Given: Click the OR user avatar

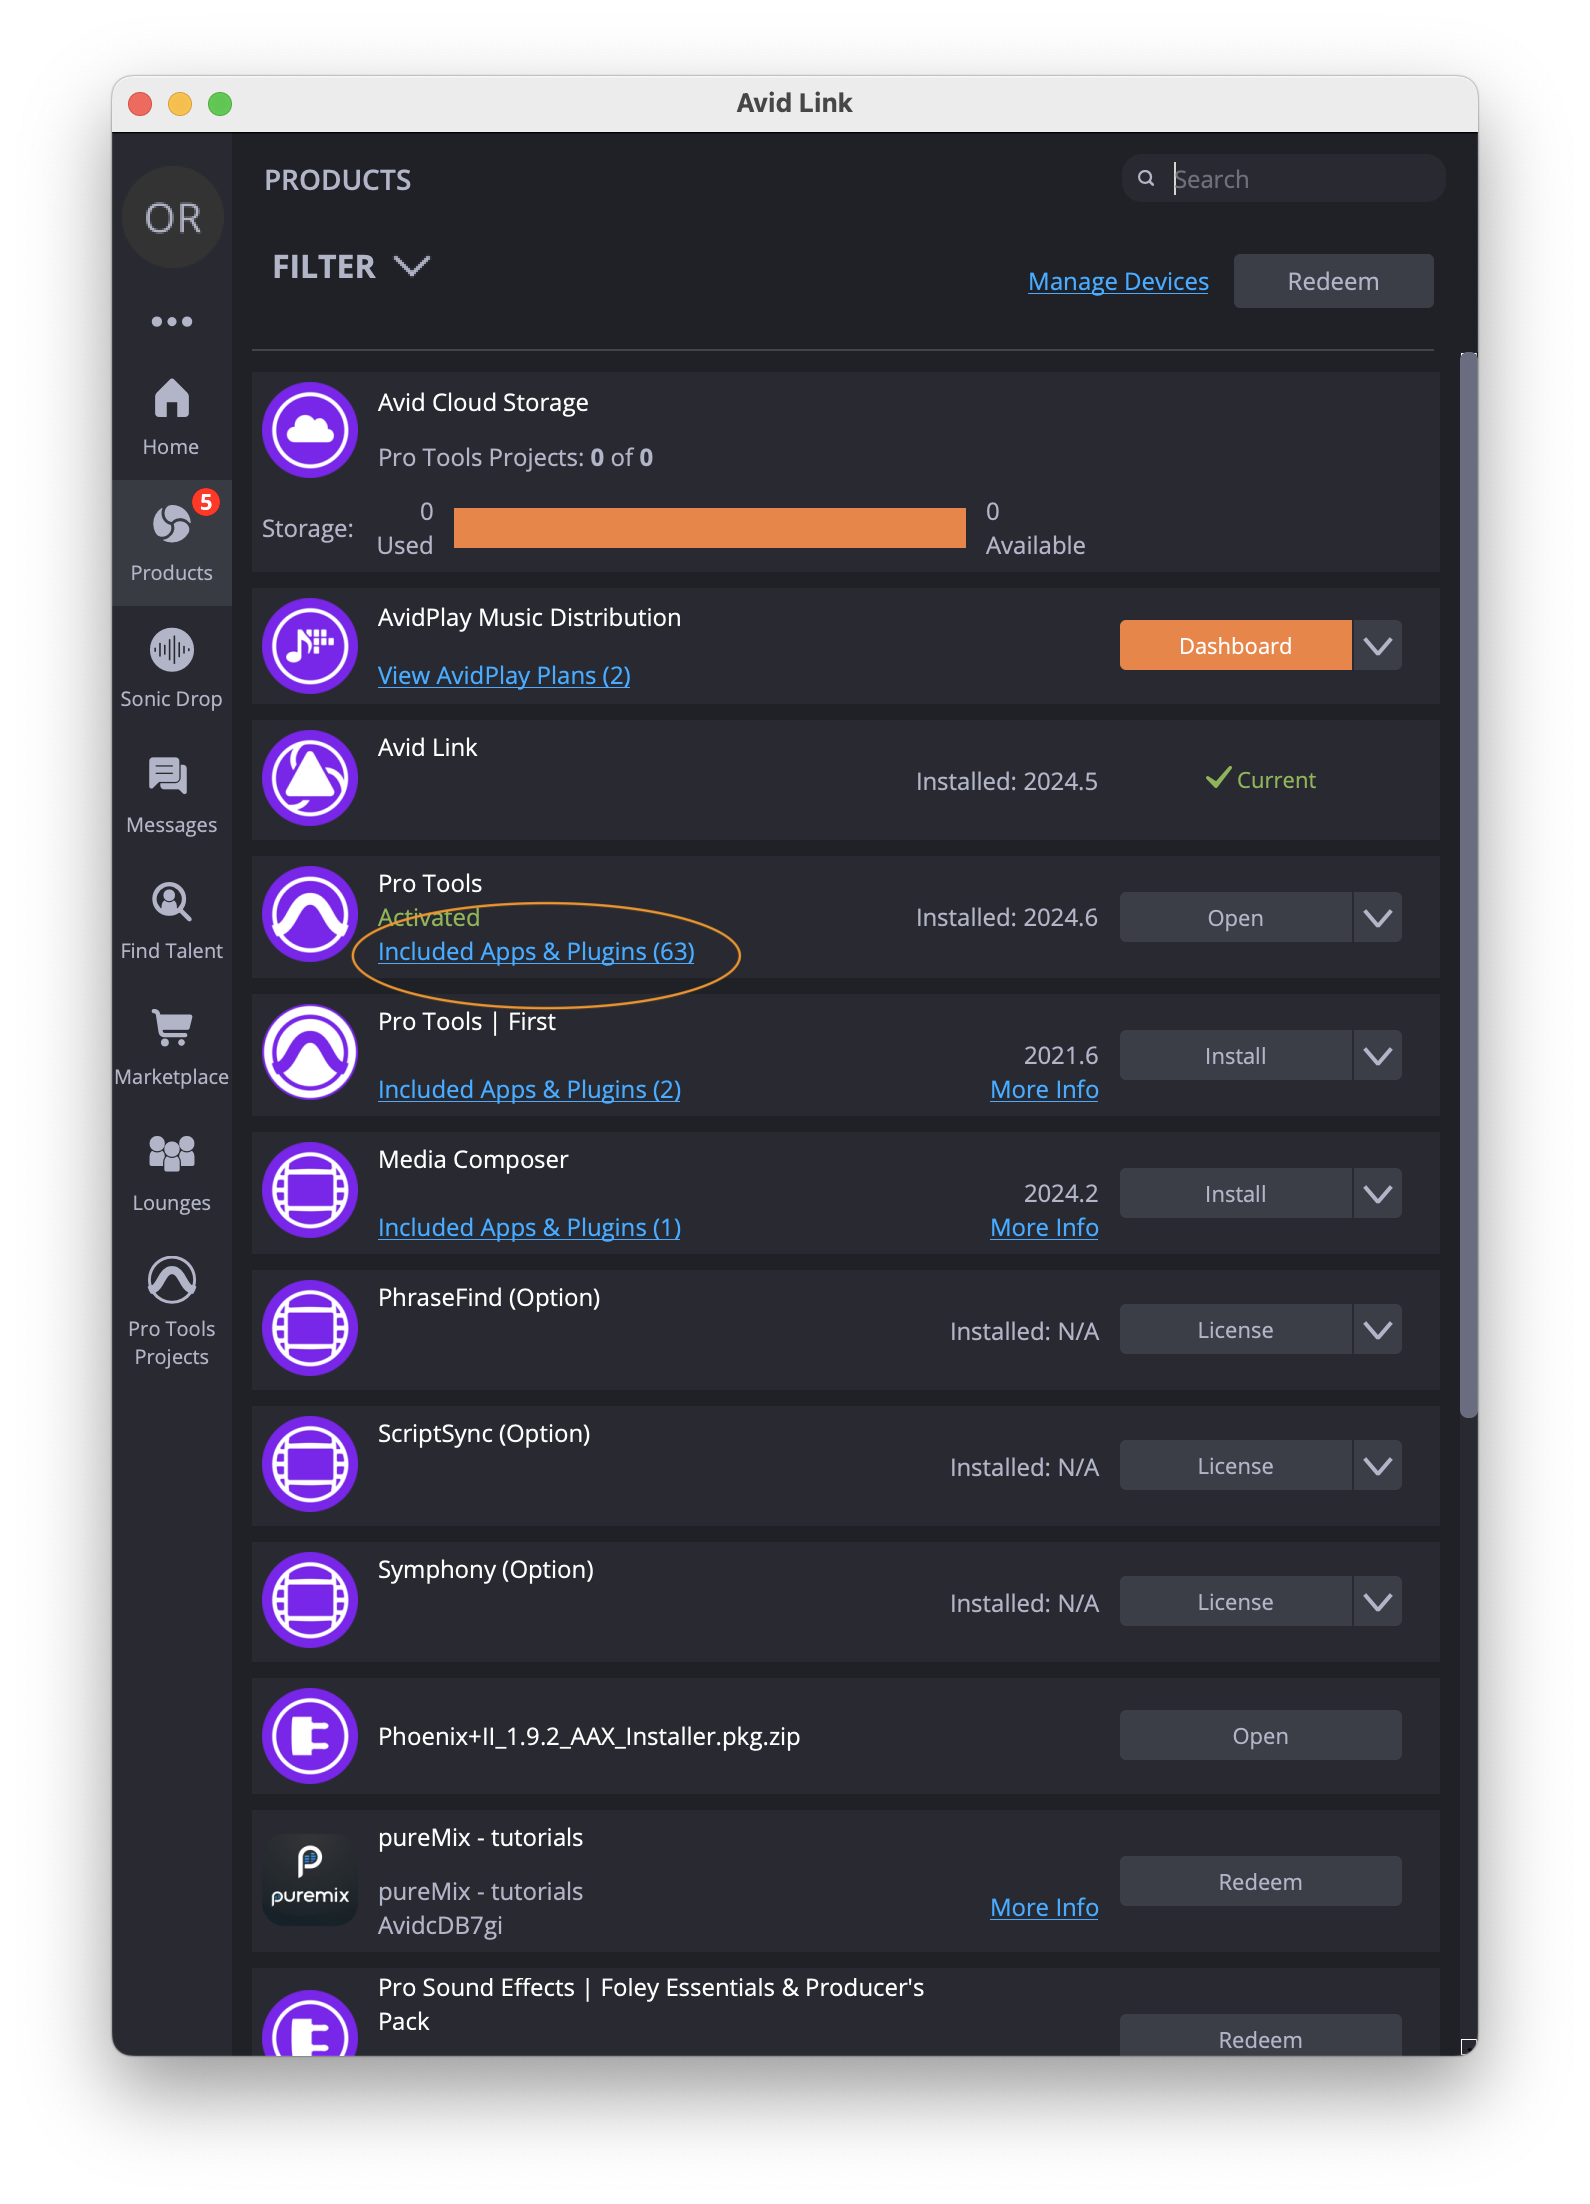Looking at the screenshot, I should [173, 217].
